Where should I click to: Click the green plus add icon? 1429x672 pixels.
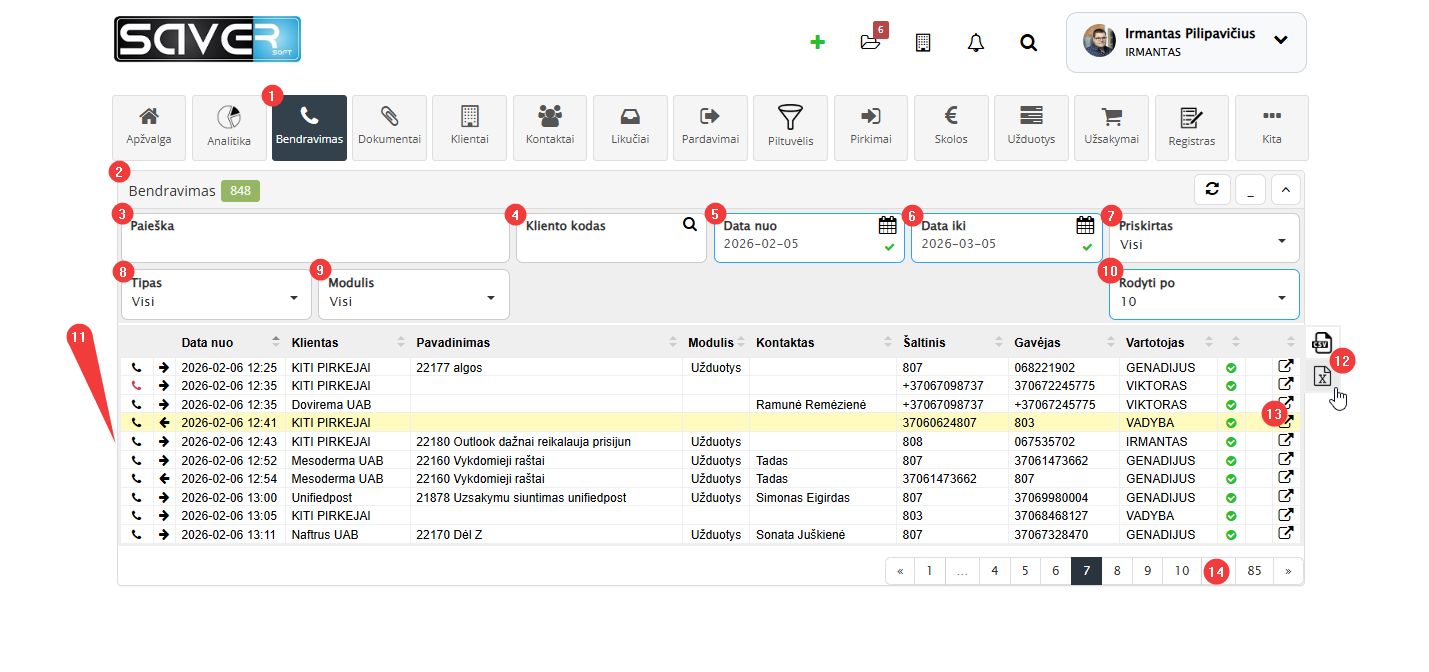817,42
